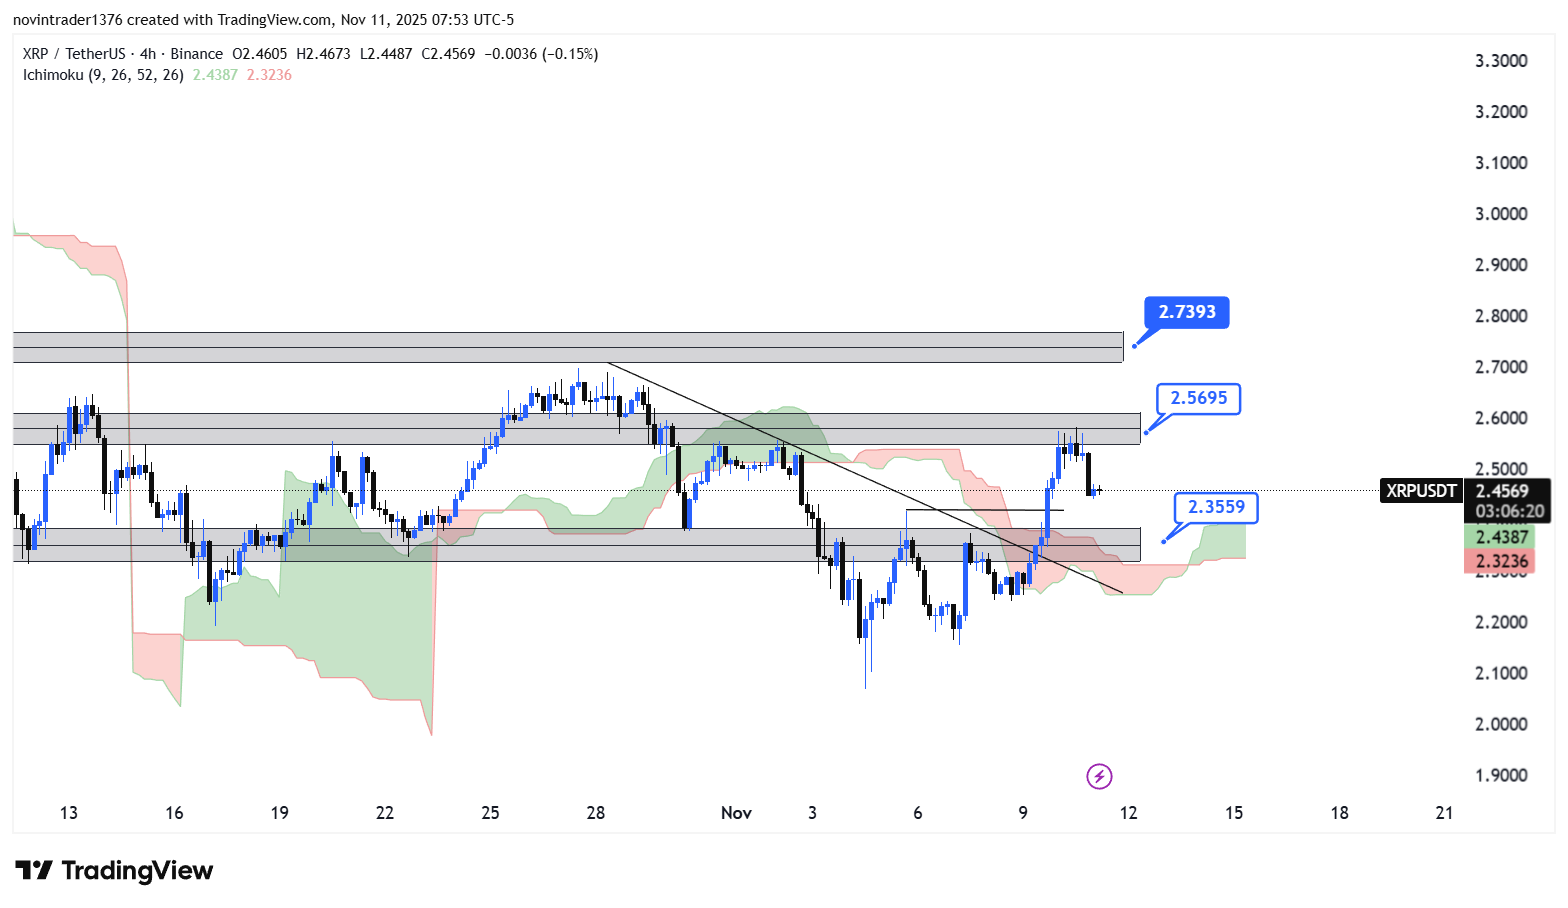Click the green 2.4387 axis price tag
1568x908 pixels.
(x=1501, y=537)
